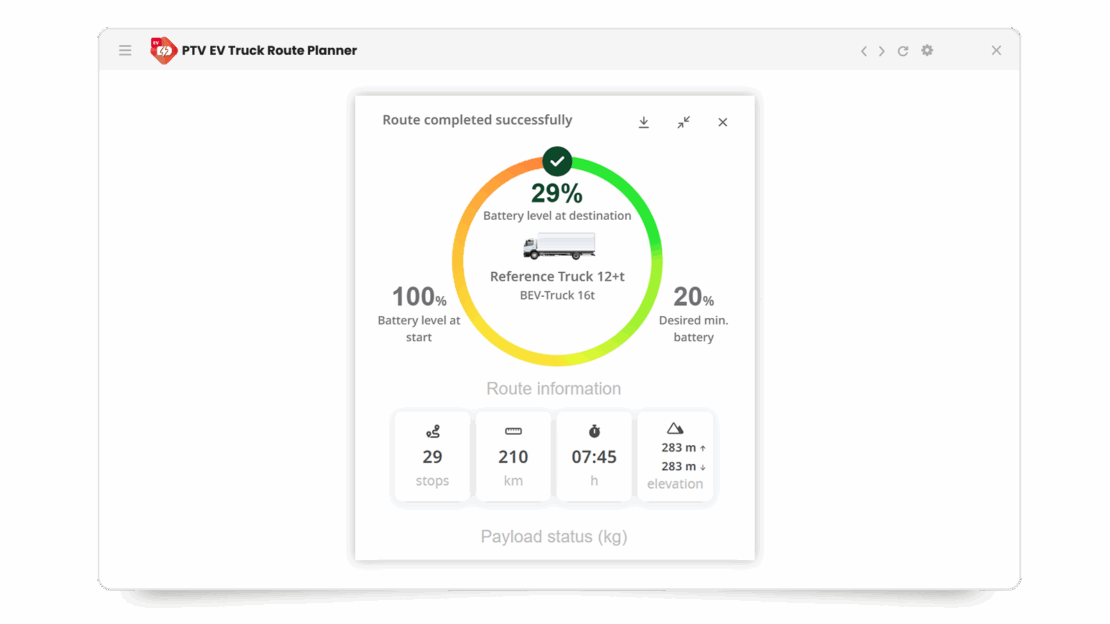This screenshot has width=1110, height=624.
Task: Click the Reference Truck 12+t label
Action: 557,277
